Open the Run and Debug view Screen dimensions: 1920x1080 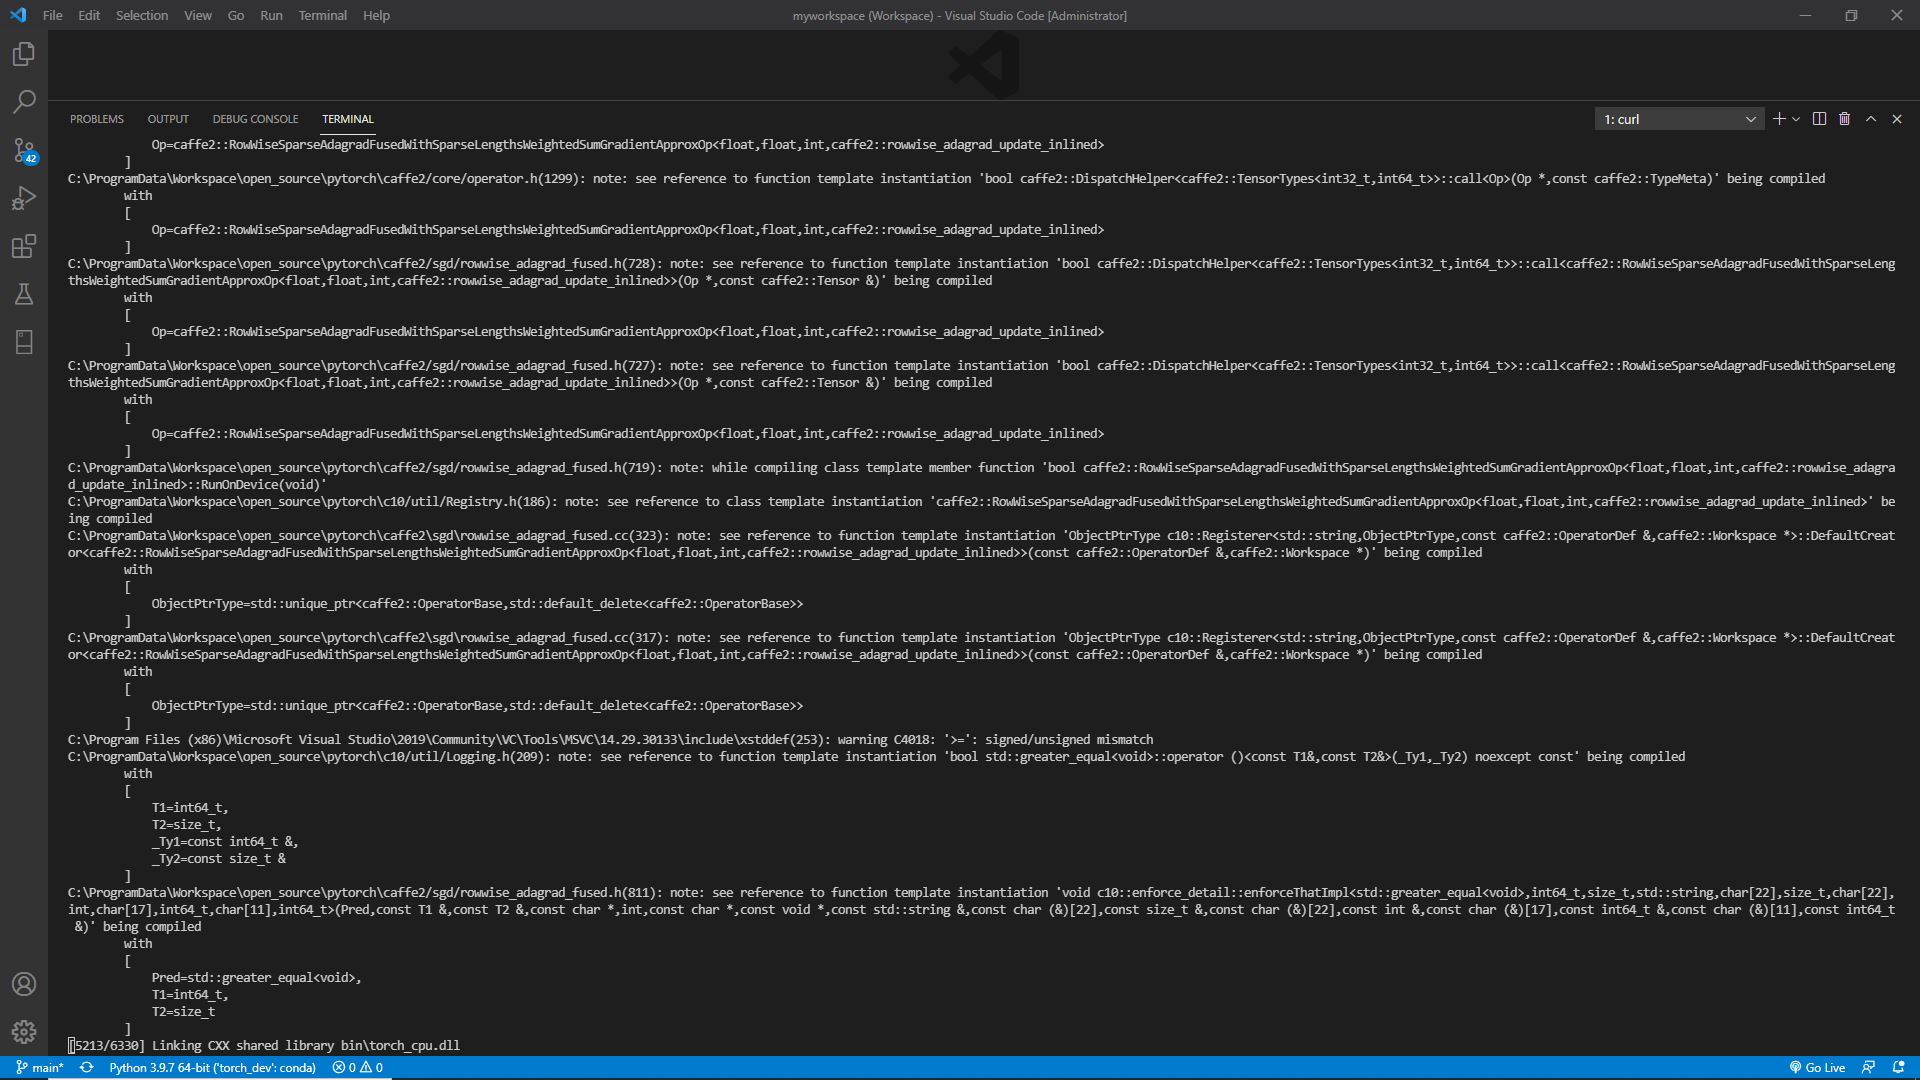pos(24,198)
